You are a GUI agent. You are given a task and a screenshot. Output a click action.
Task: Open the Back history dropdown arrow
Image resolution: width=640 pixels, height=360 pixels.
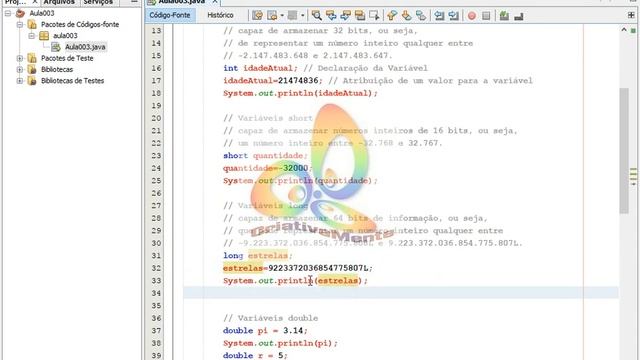click(282, 16)
